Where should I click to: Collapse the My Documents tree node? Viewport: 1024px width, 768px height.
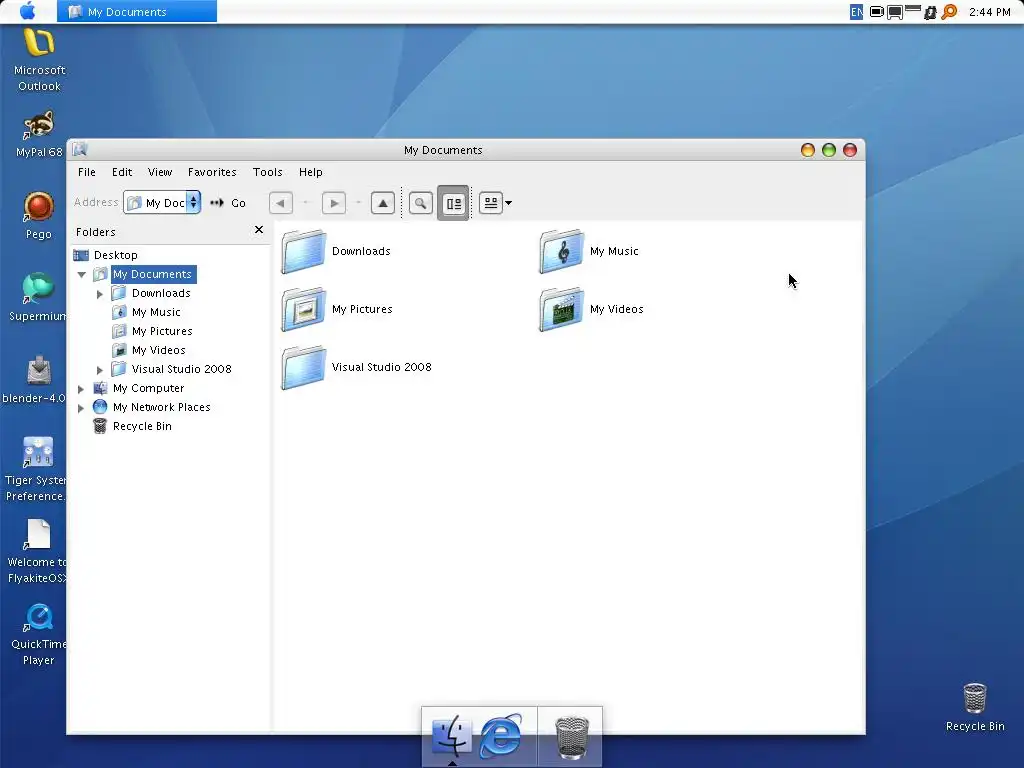point(82,275)
